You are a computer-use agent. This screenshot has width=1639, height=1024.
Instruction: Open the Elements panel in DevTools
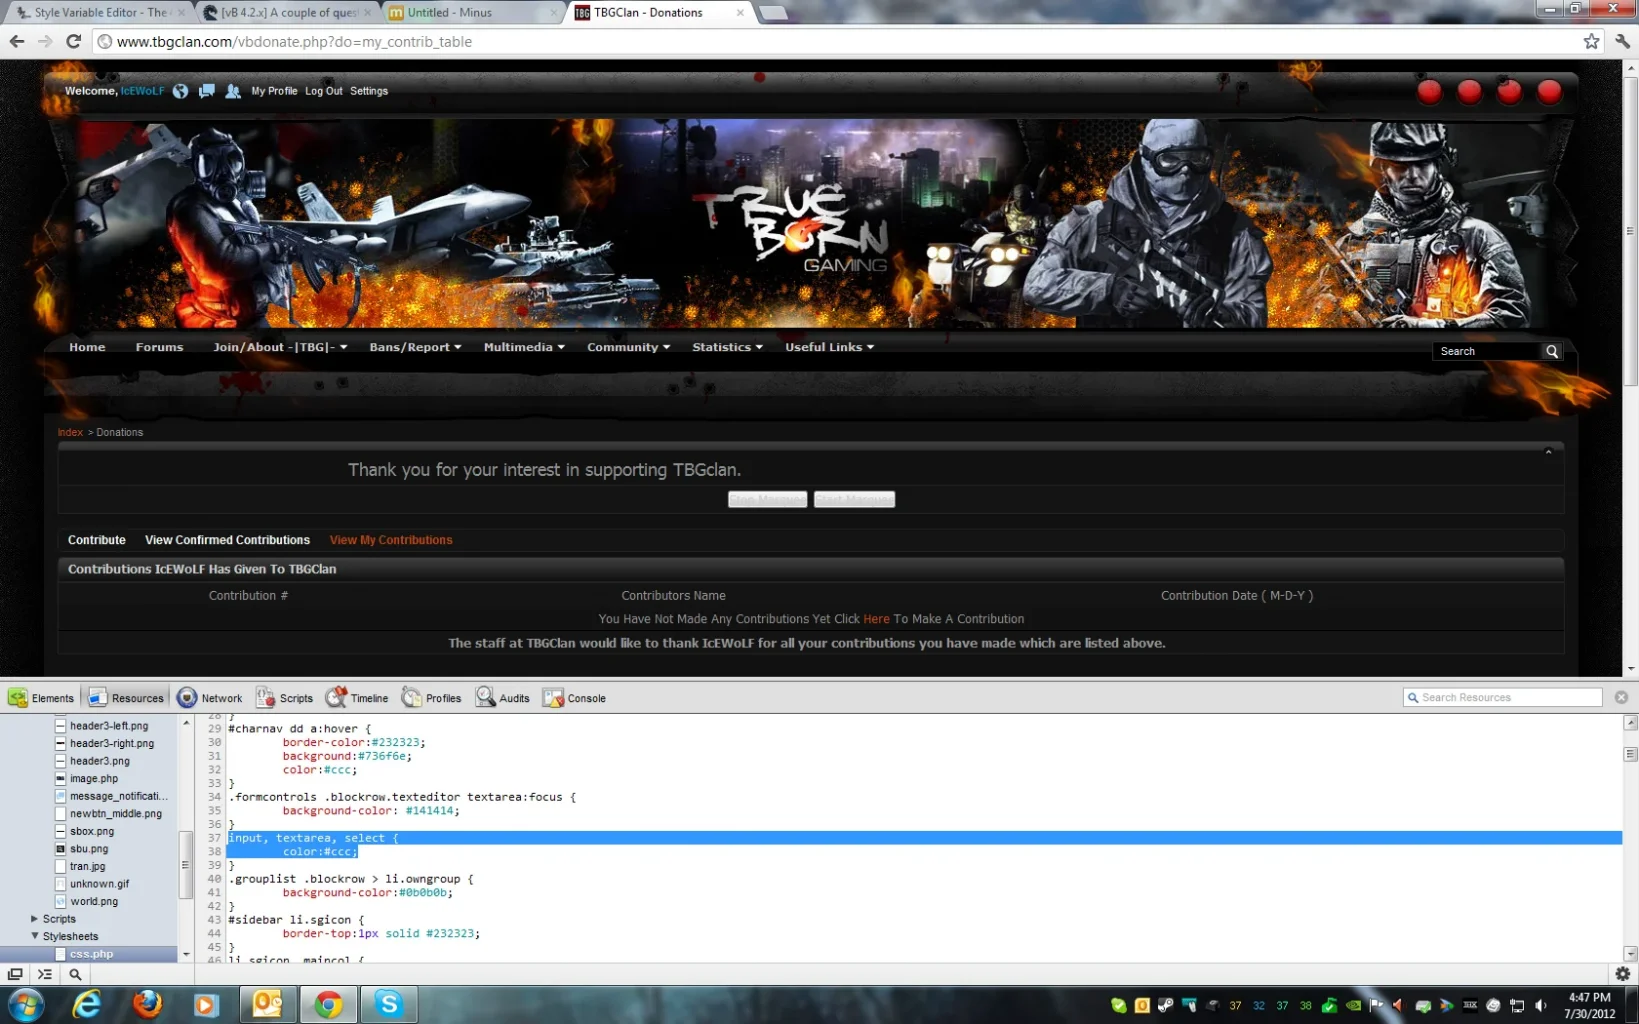(41, 698)
